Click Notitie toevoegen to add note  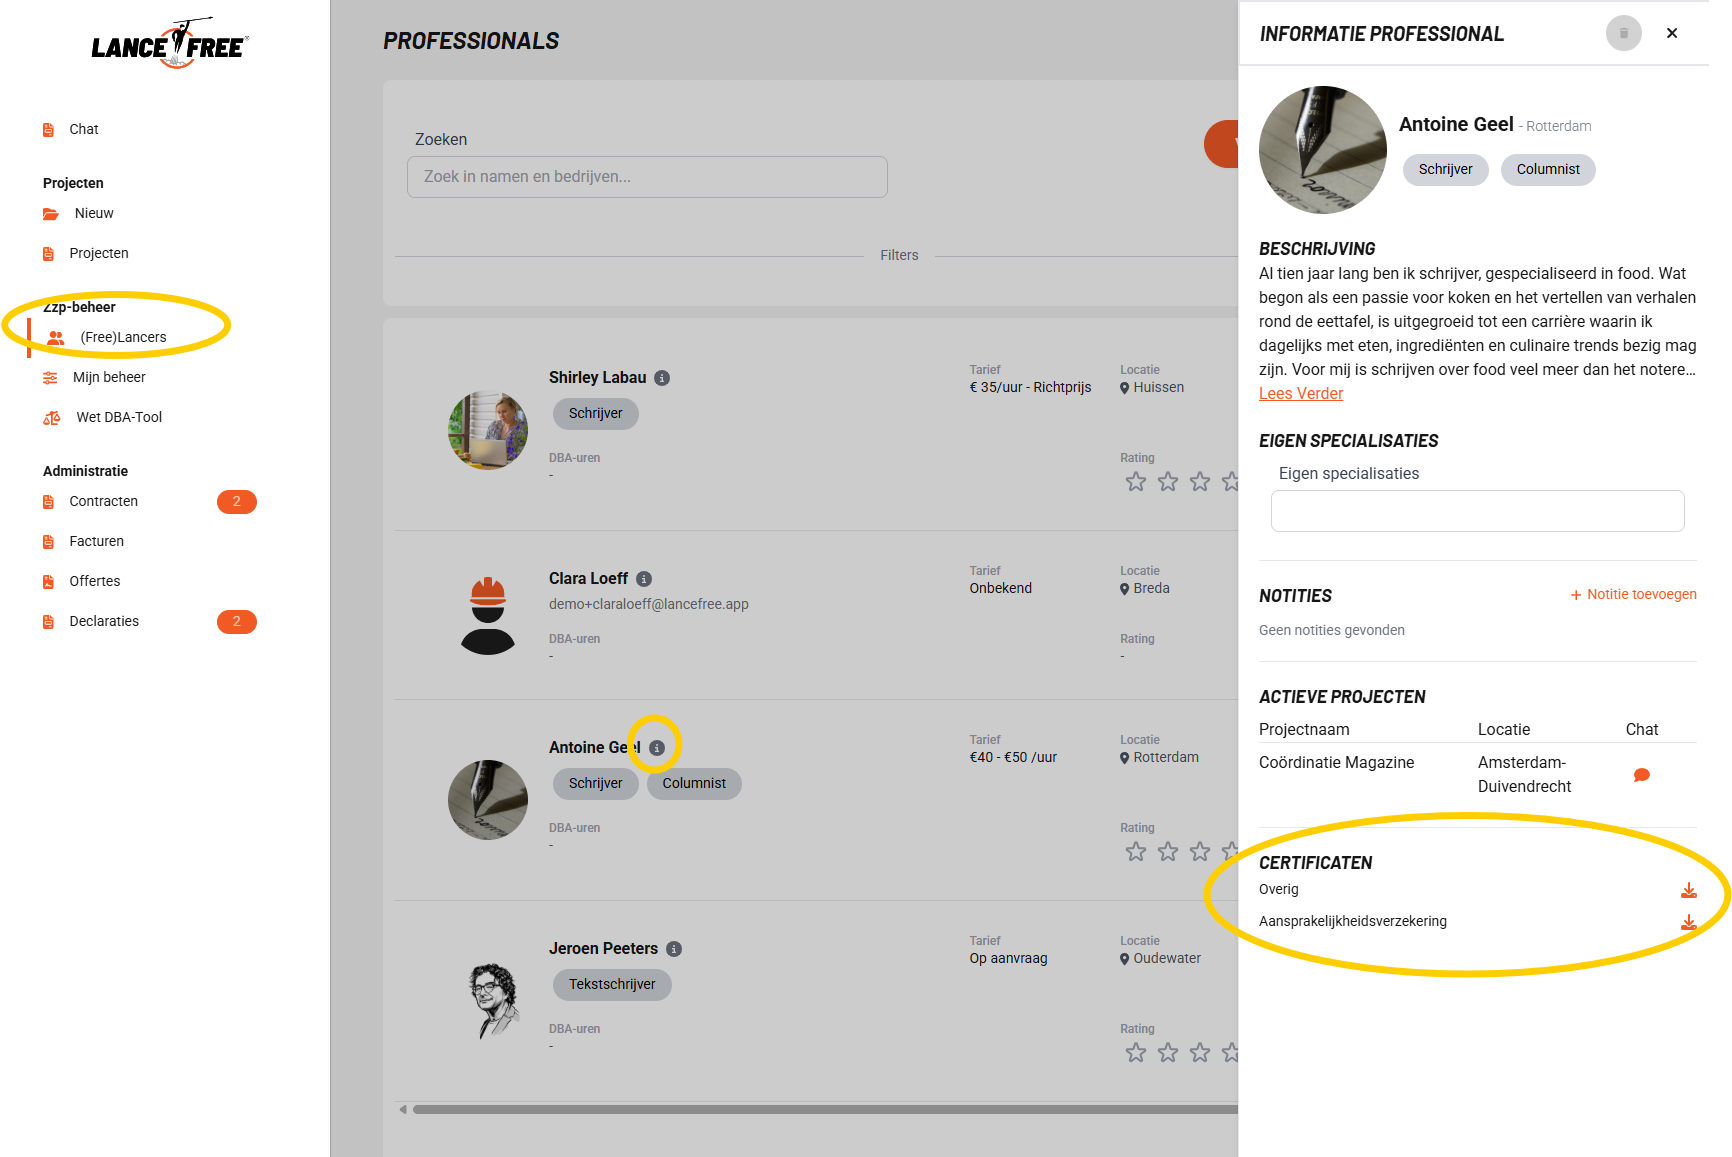pos(1633,594)
